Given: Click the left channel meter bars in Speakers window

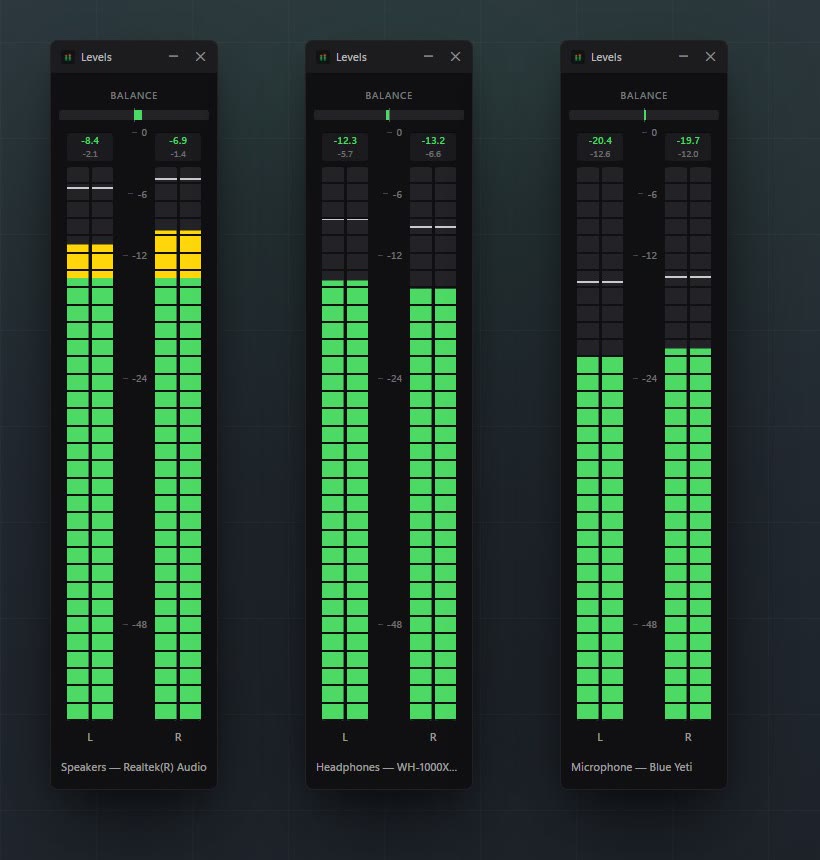Looking at the screenshot, I should point(90,443).
